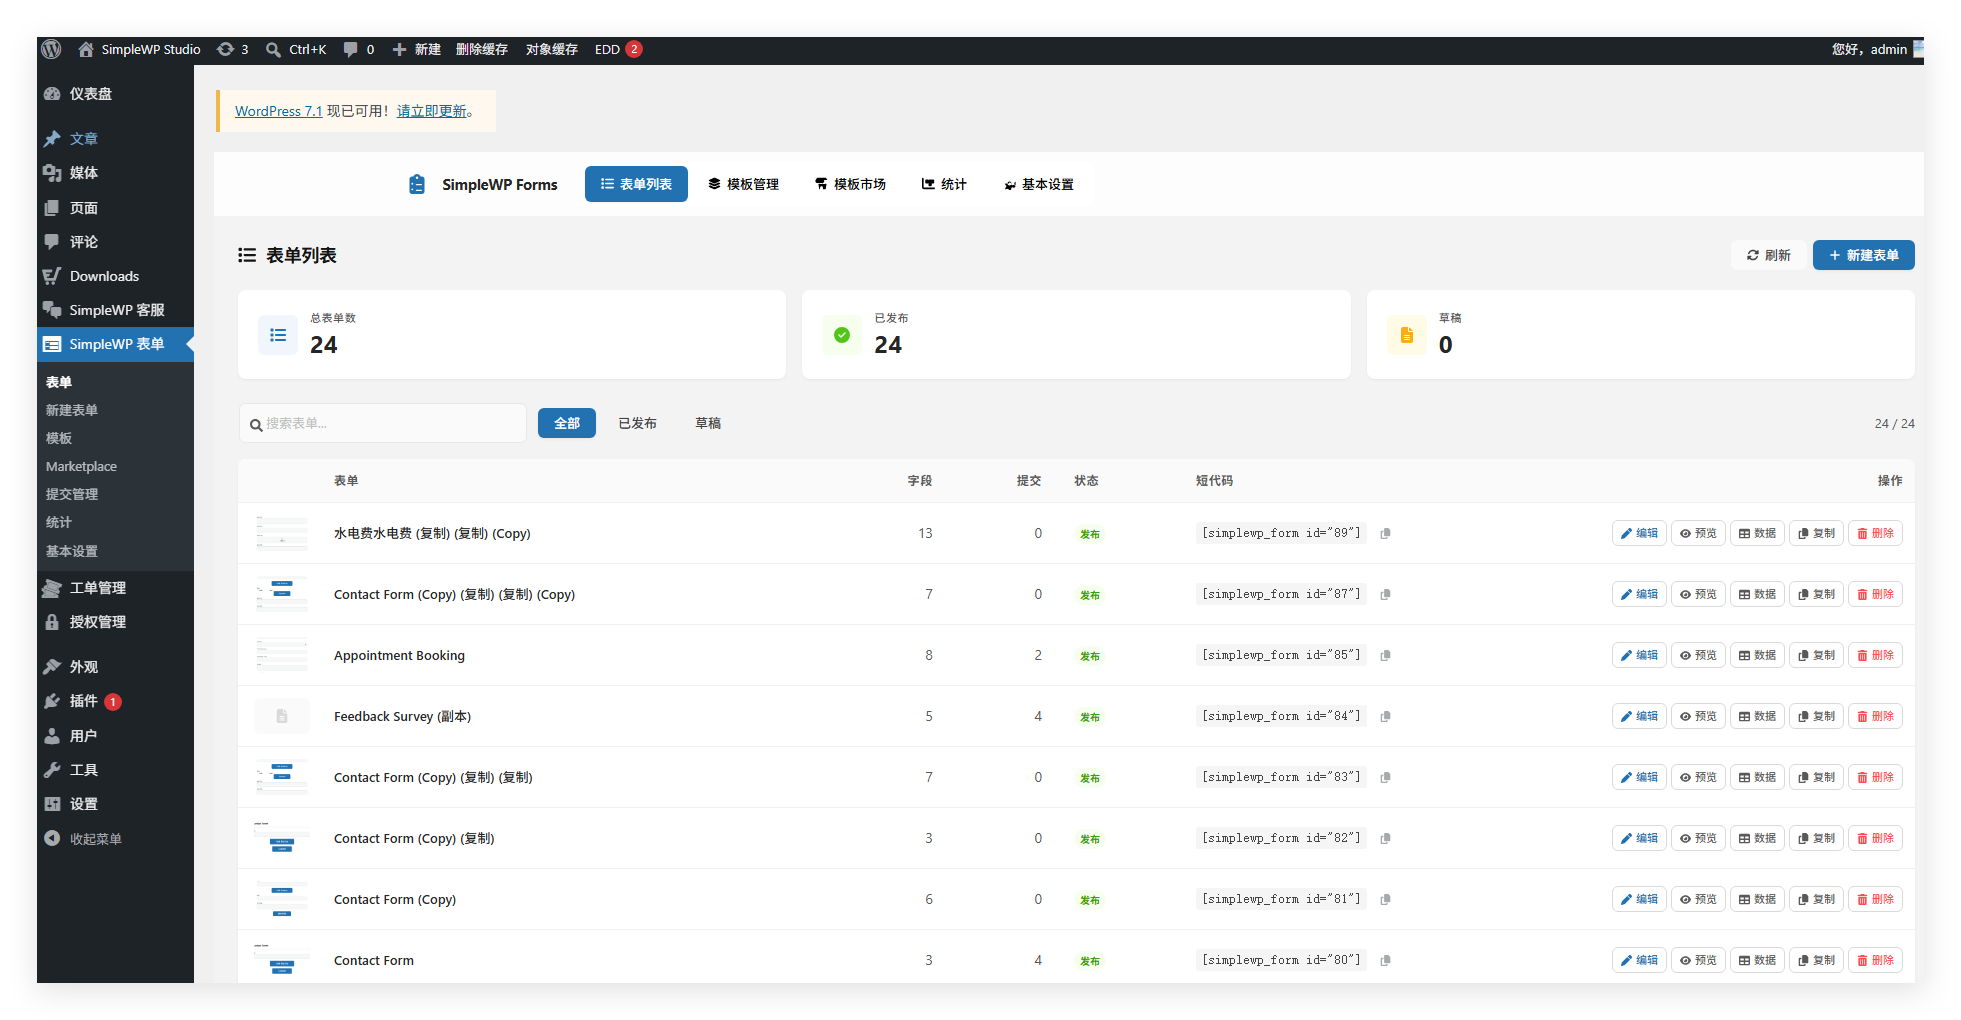
Task: Open the admin user avatar
Action: [x=1918, y=49]
